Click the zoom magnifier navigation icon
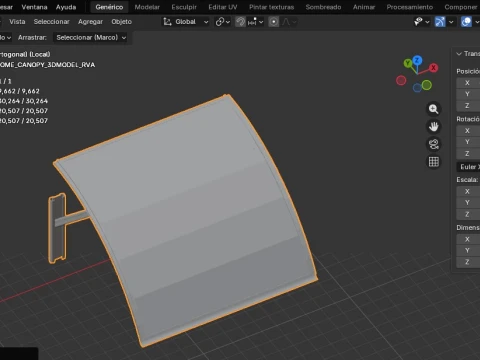 [433, 109]
